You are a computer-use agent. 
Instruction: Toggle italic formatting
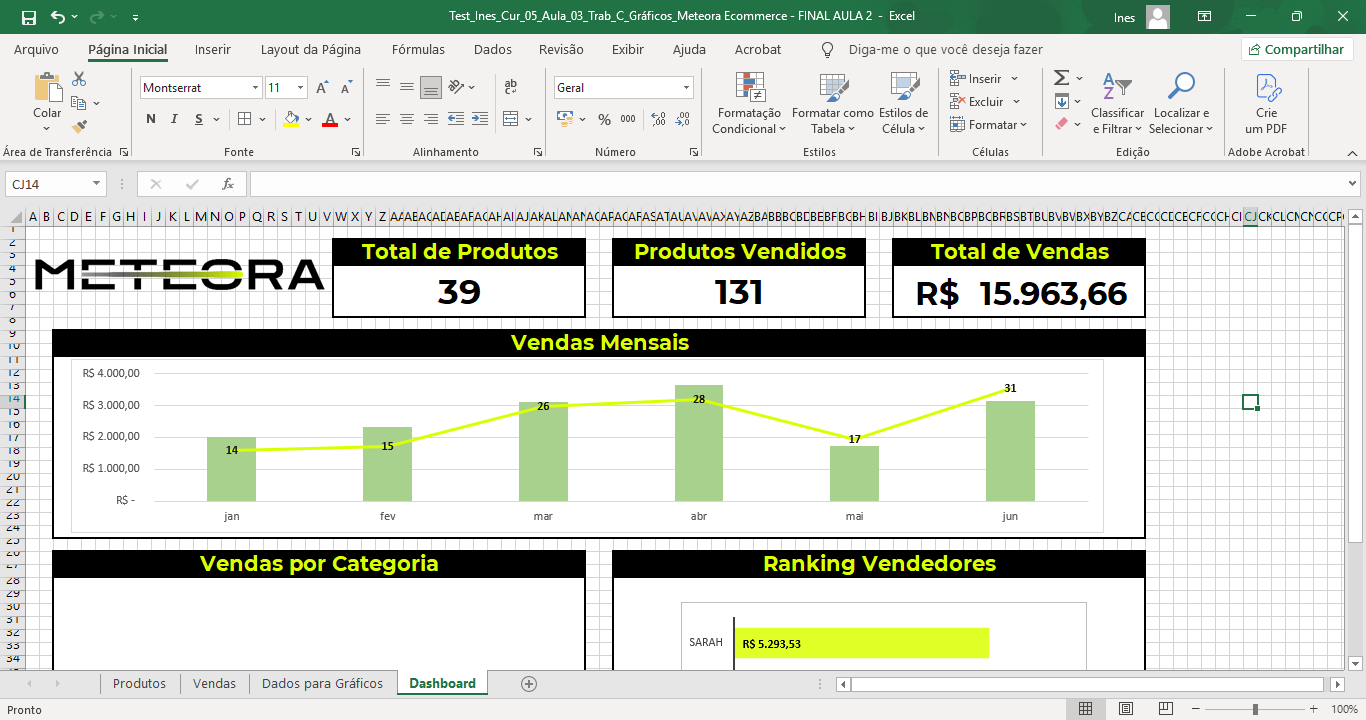[x=175, y=119]
